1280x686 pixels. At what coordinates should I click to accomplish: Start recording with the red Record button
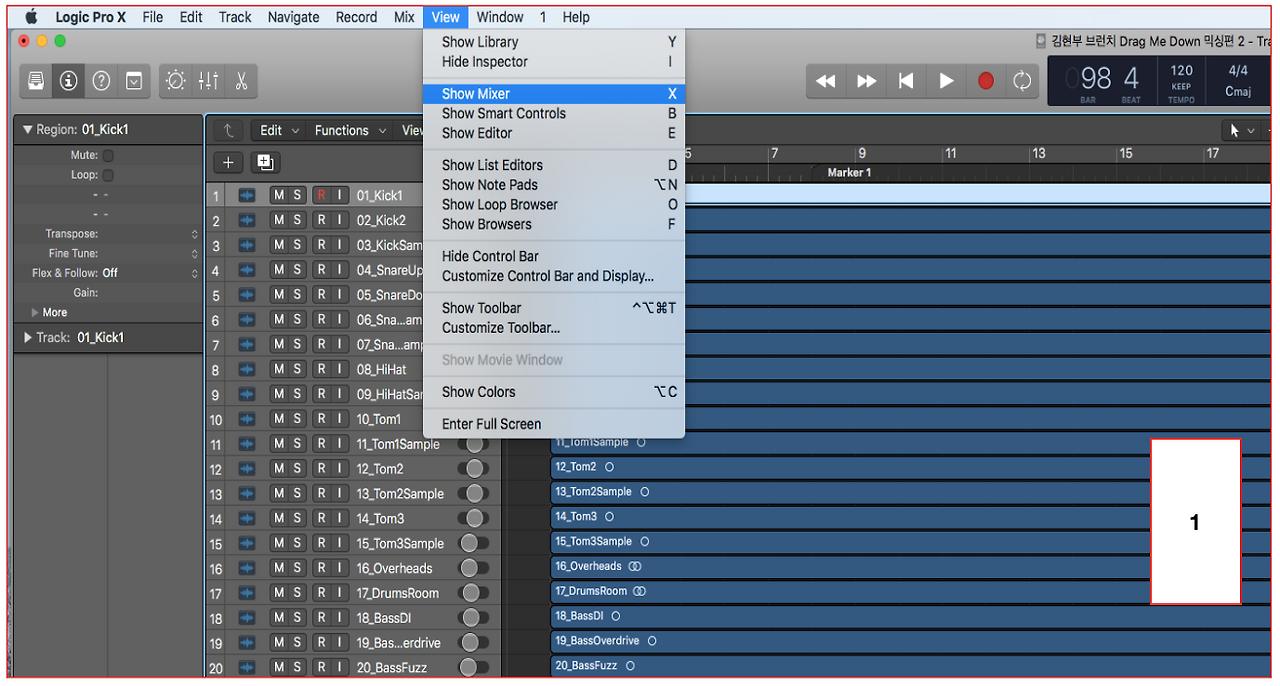pyautogui.click(x=986, y=81)
